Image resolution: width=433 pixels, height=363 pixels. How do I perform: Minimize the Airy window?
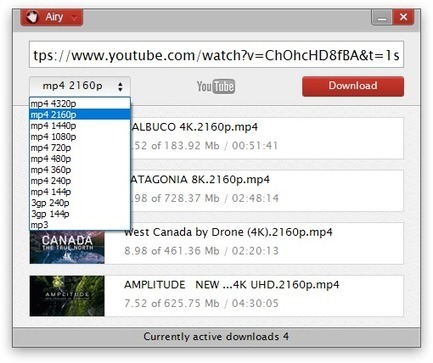click(382, 17)
